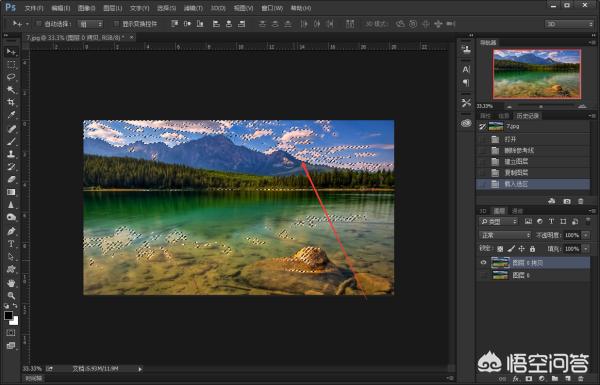The image size is (600, 385).
Task: Open the Navigator panel flyout menu
Action: tap(592, 42)
